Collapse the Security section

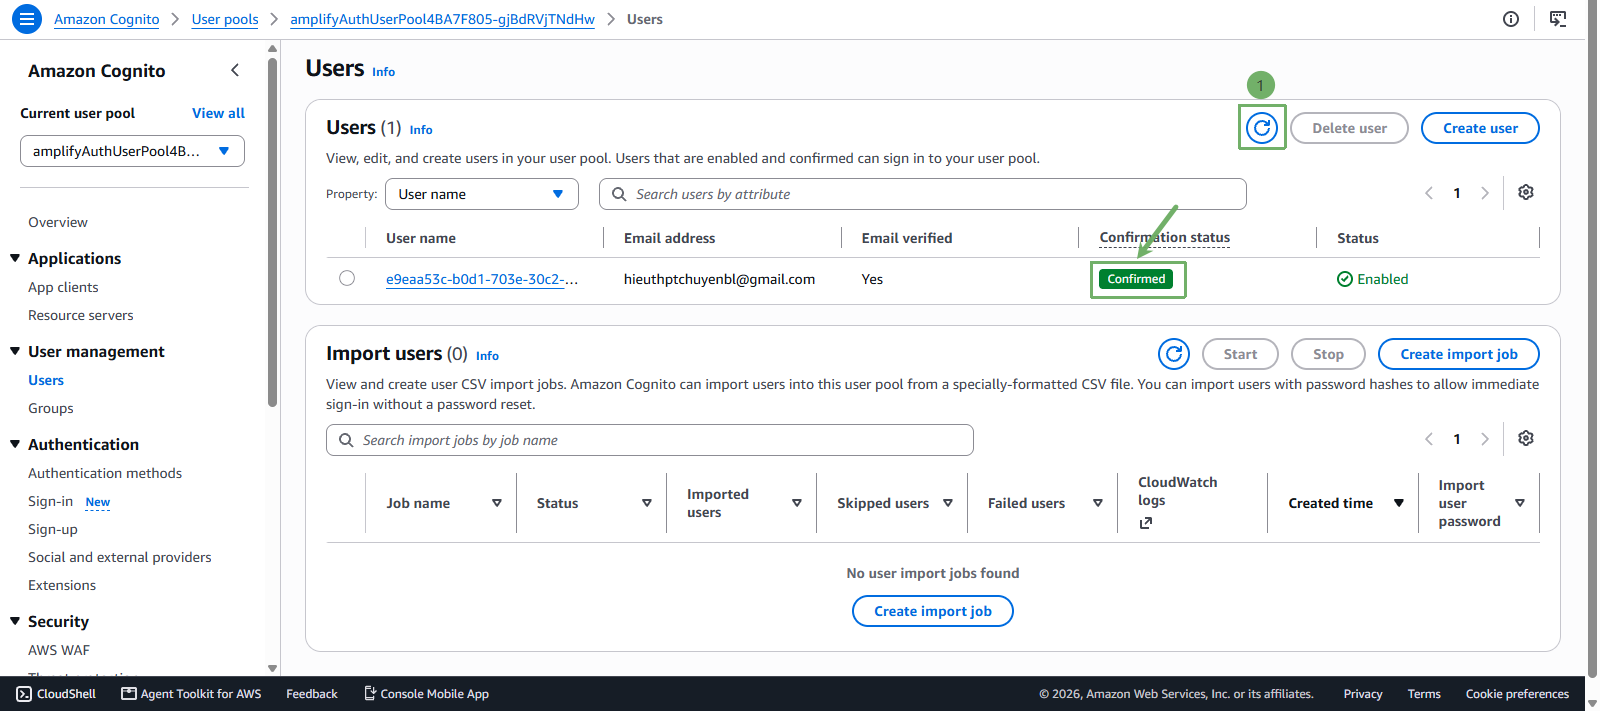coord(15,621)
